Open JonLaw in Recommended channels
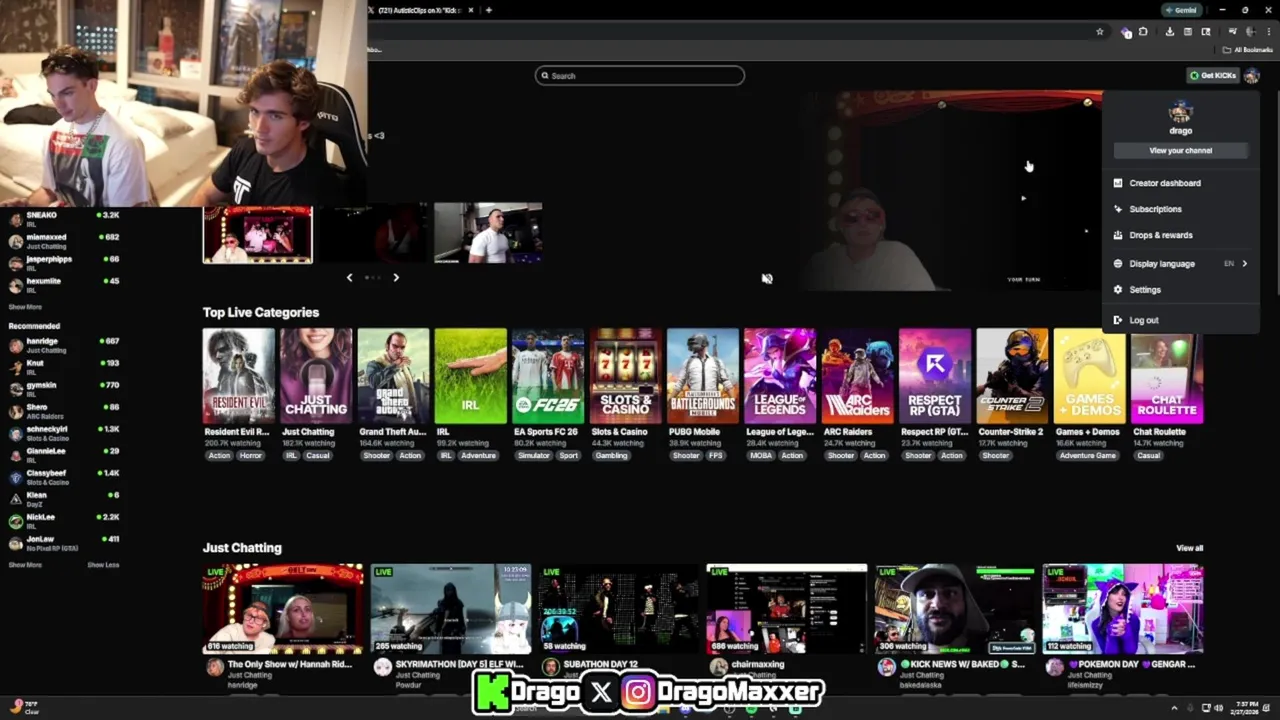The width and height of the screenshot is (1280, 720). (x=64, y=543)
